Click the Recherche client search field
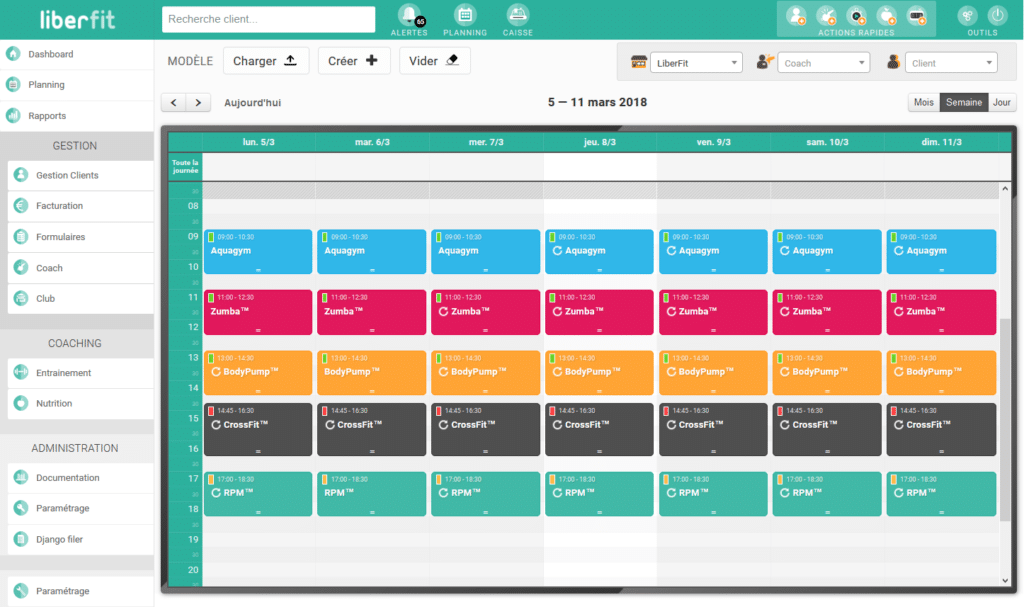 pos(267,19)
